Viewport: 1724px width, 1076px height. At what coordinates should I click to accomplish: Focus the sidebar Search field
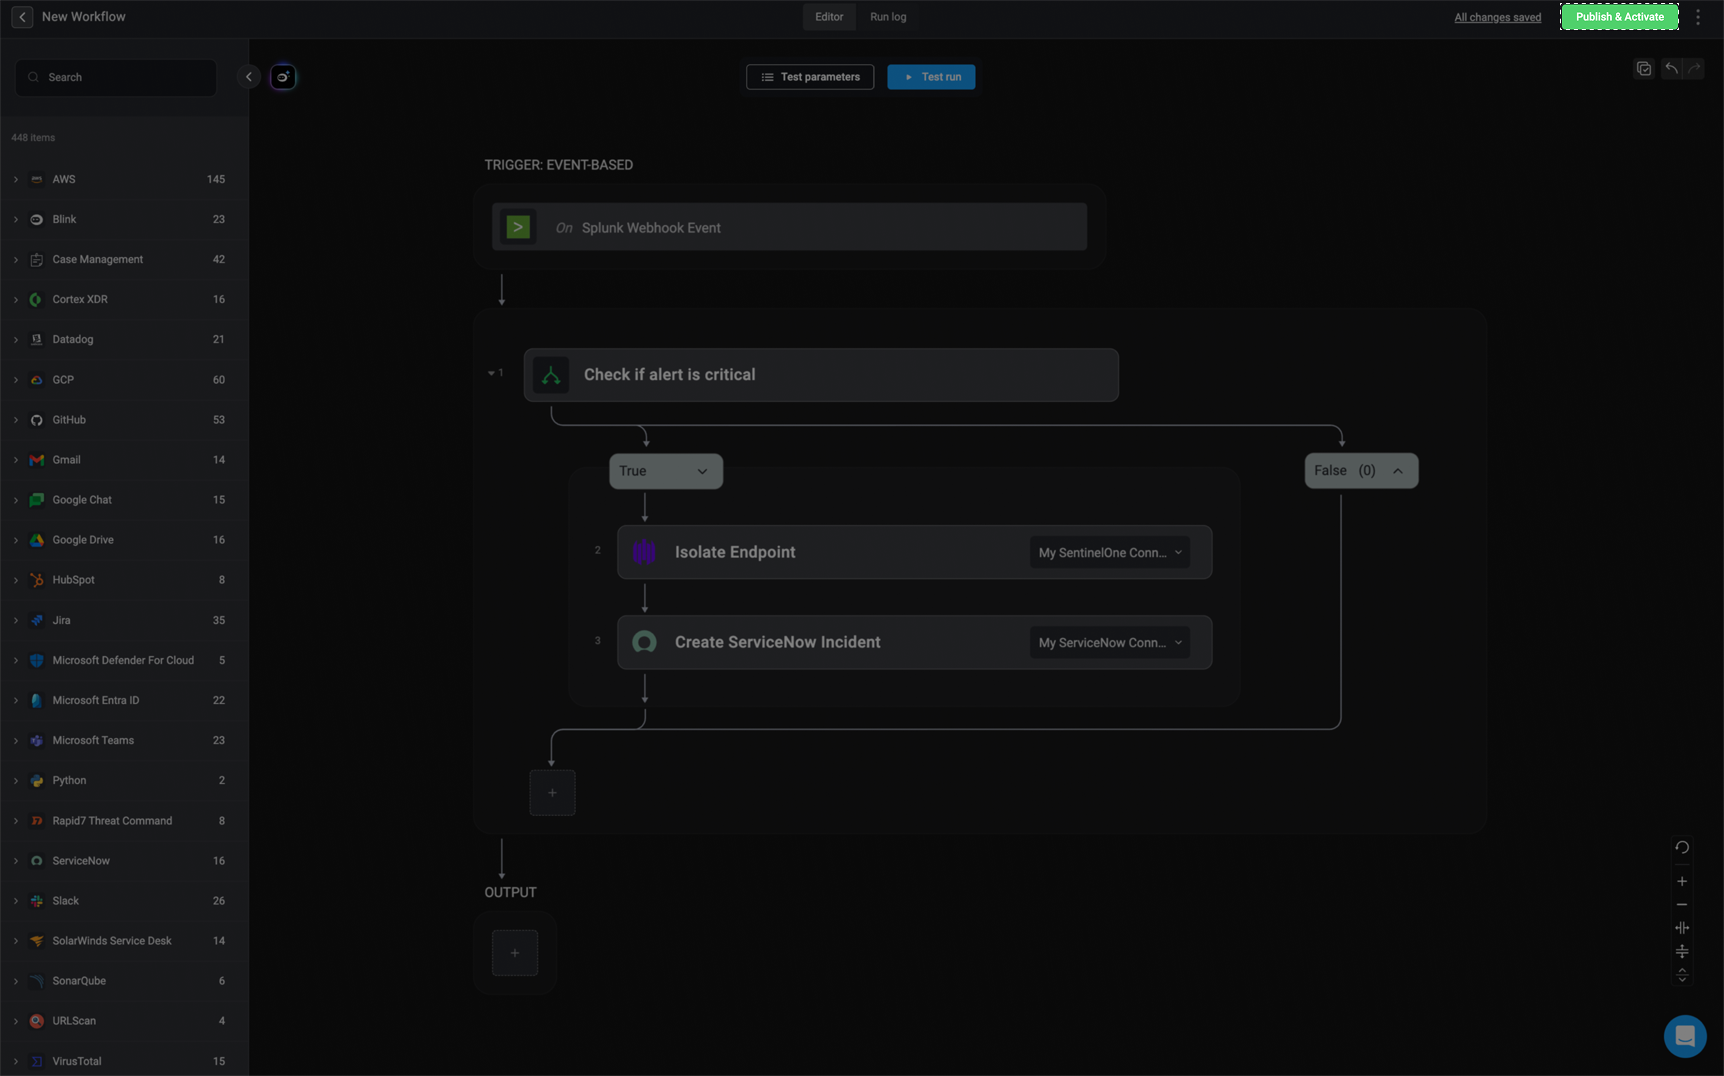(x=116, y=77)
